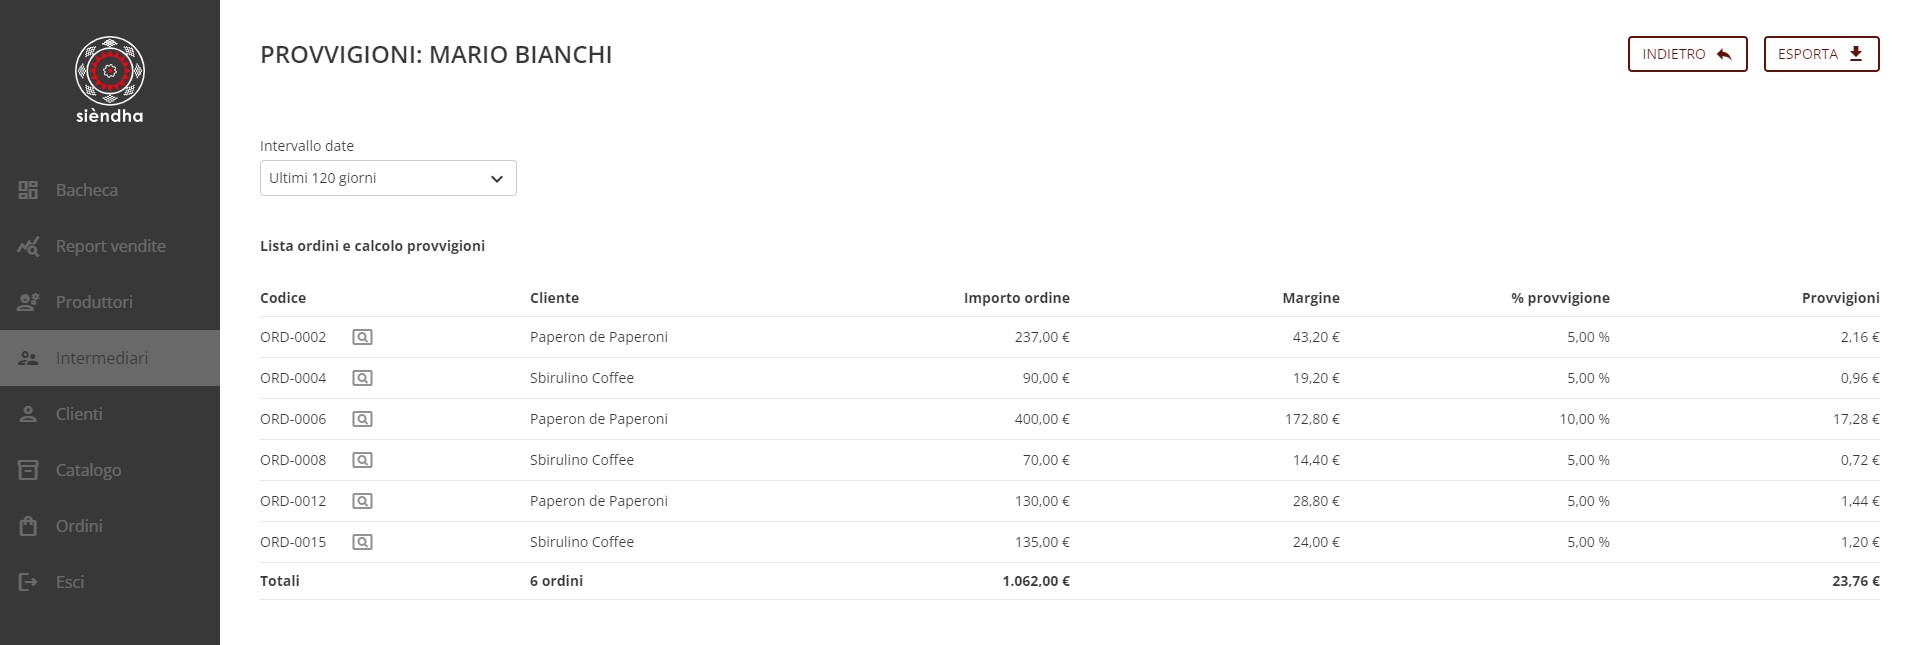Open the Intervallo date dropdown
This screenshot has height=645, width=1919.
pos(388,178)
